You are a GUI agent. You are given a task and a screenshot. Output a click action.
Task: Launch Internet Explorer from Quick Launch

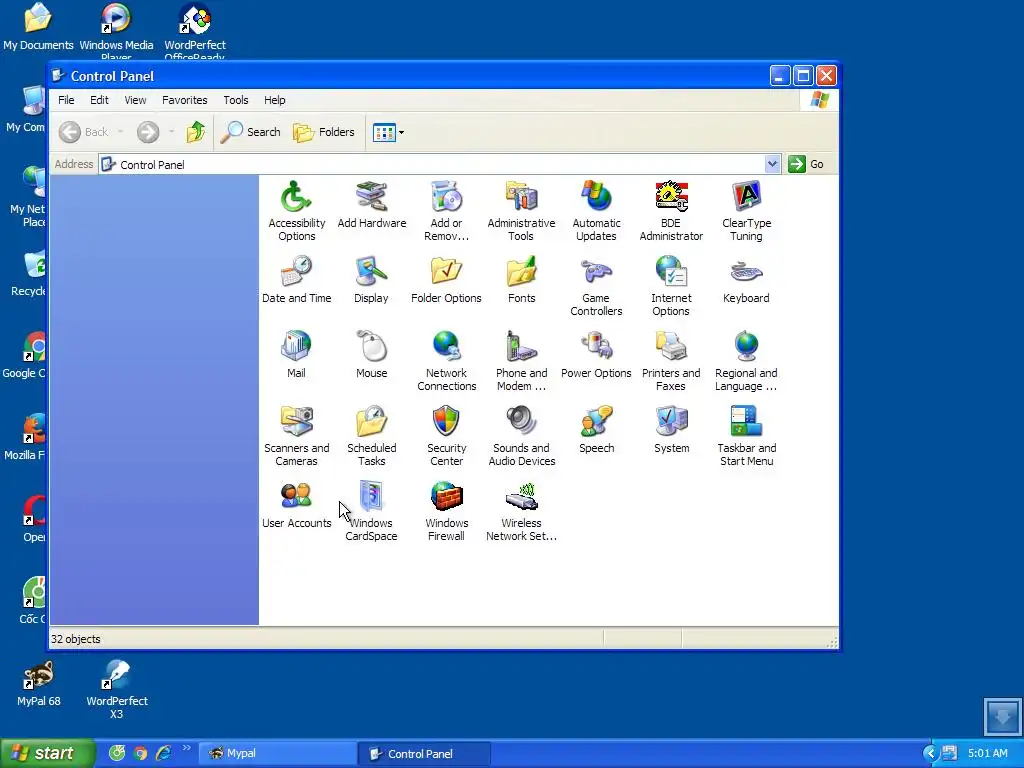click(x=163, y=753)
